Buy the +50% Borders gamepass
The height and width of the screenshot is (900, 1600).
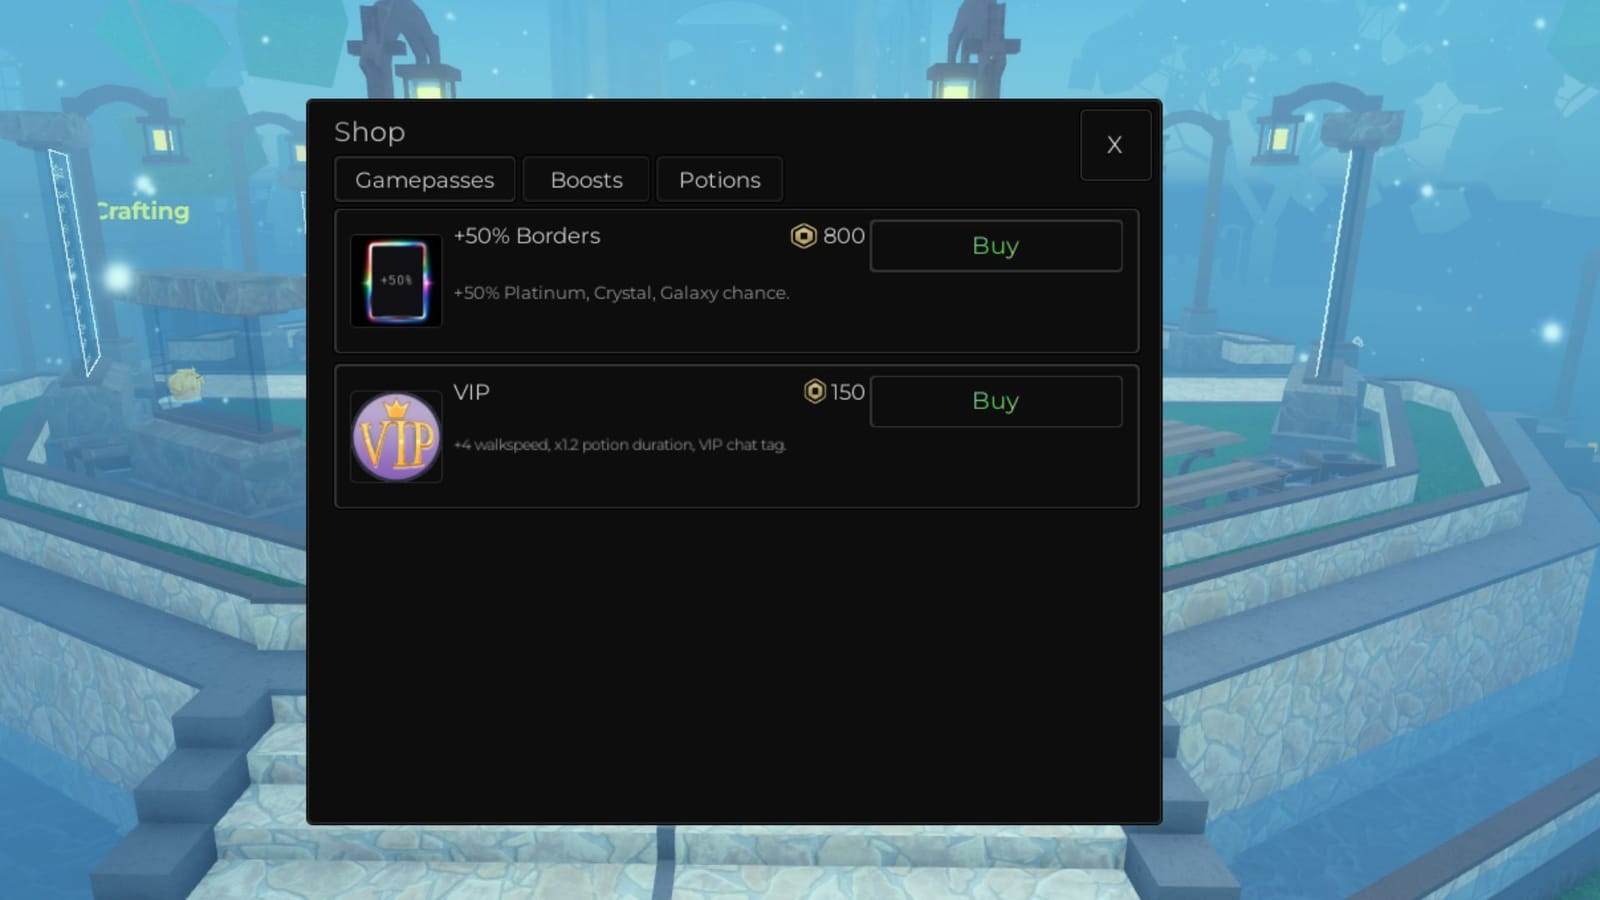[x=995, y=246]
